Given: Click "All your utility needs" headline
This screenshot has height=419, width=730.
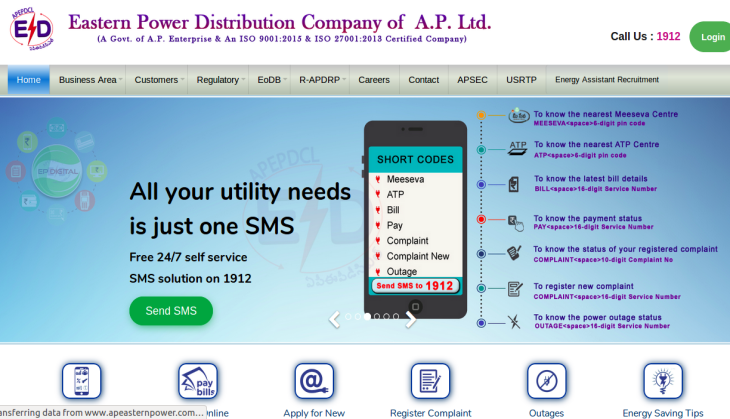Looking at the screenshot, I should pyautogui.click(x=240, y=192).
